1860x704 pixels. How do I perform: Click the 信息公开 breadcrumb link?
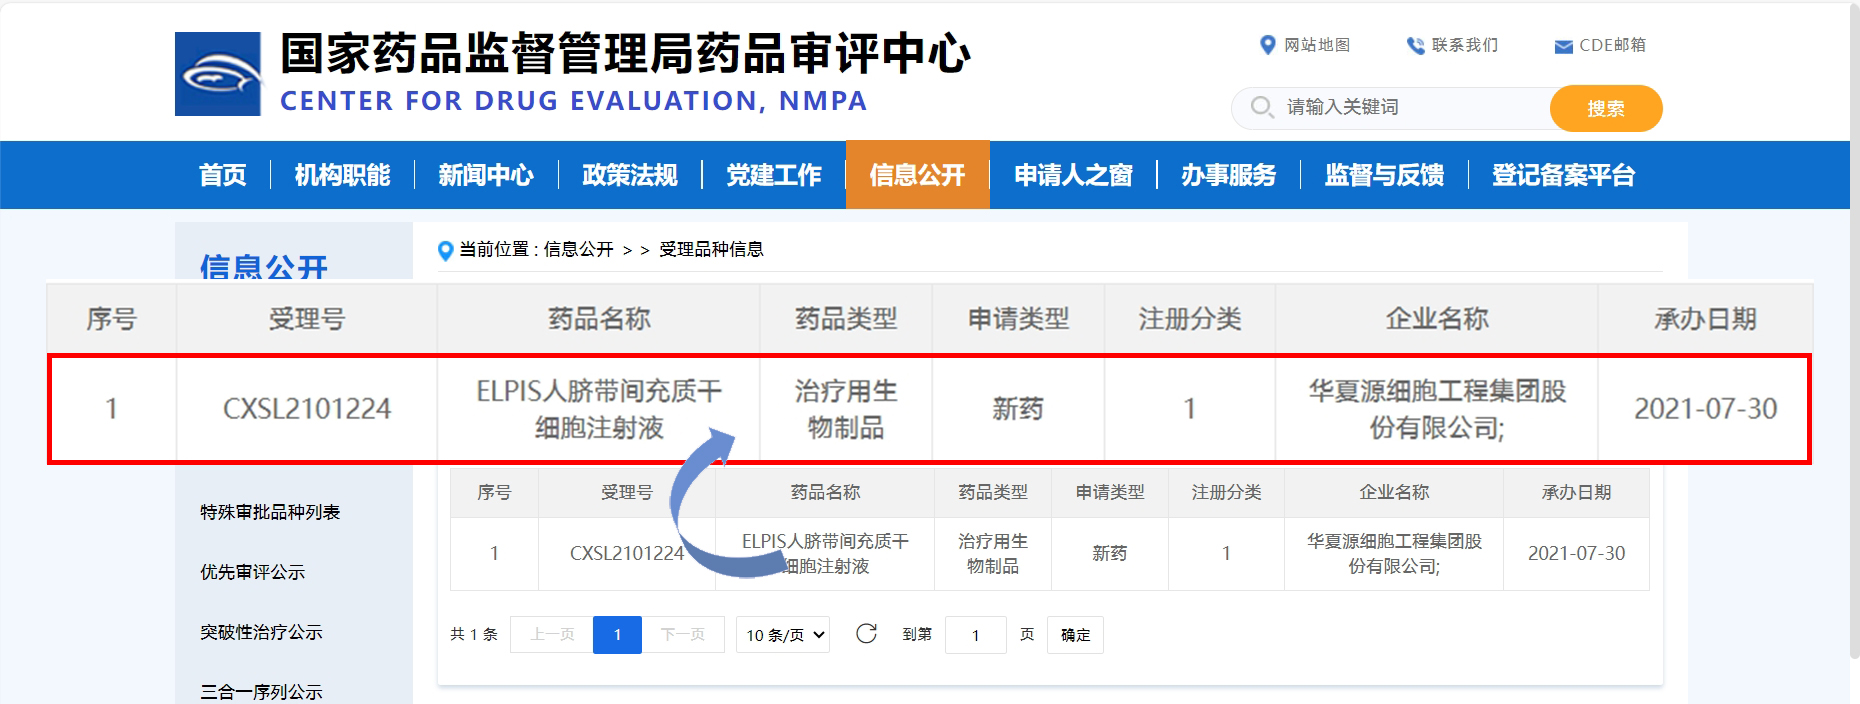(x=578, y=249)
